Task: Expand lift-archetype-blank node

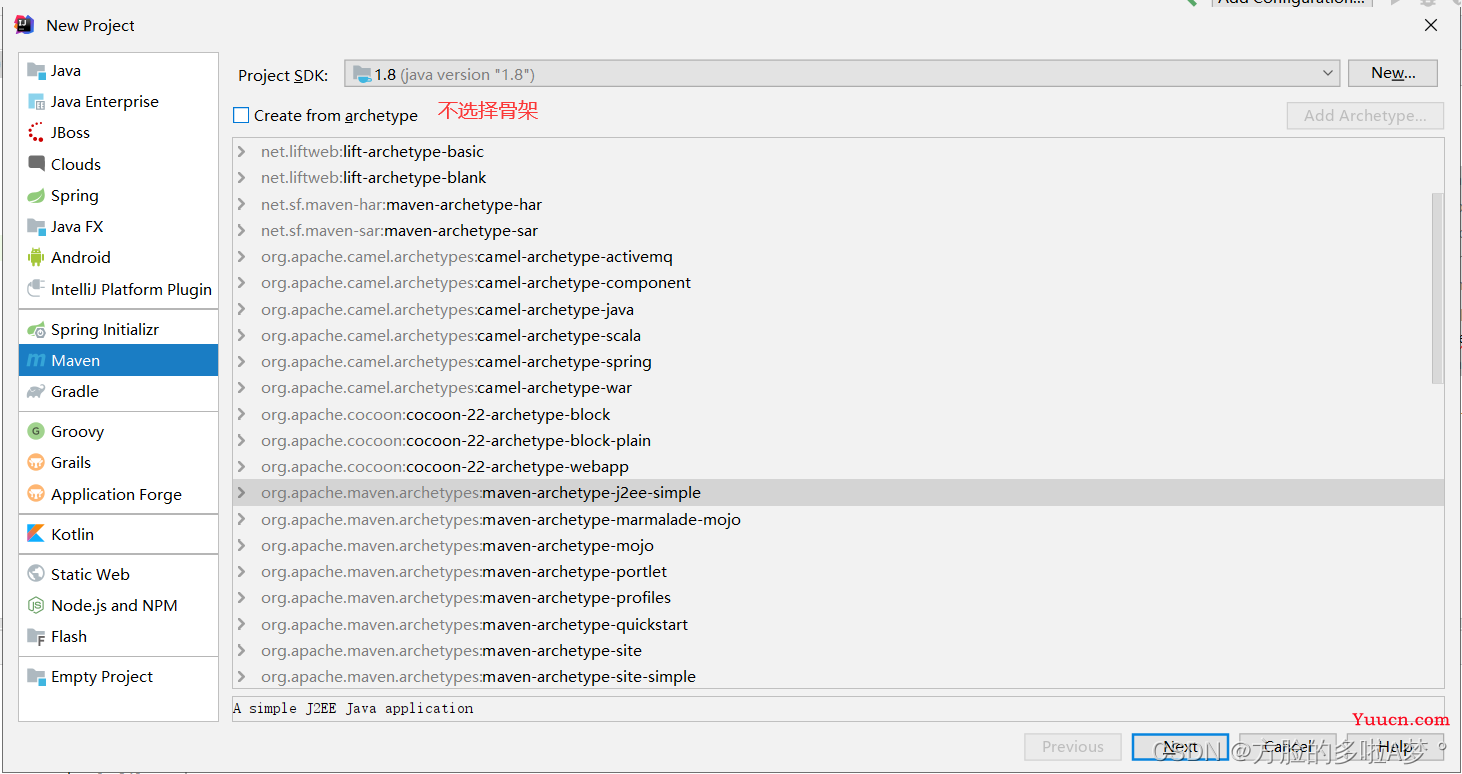Action: click(241, 178)
